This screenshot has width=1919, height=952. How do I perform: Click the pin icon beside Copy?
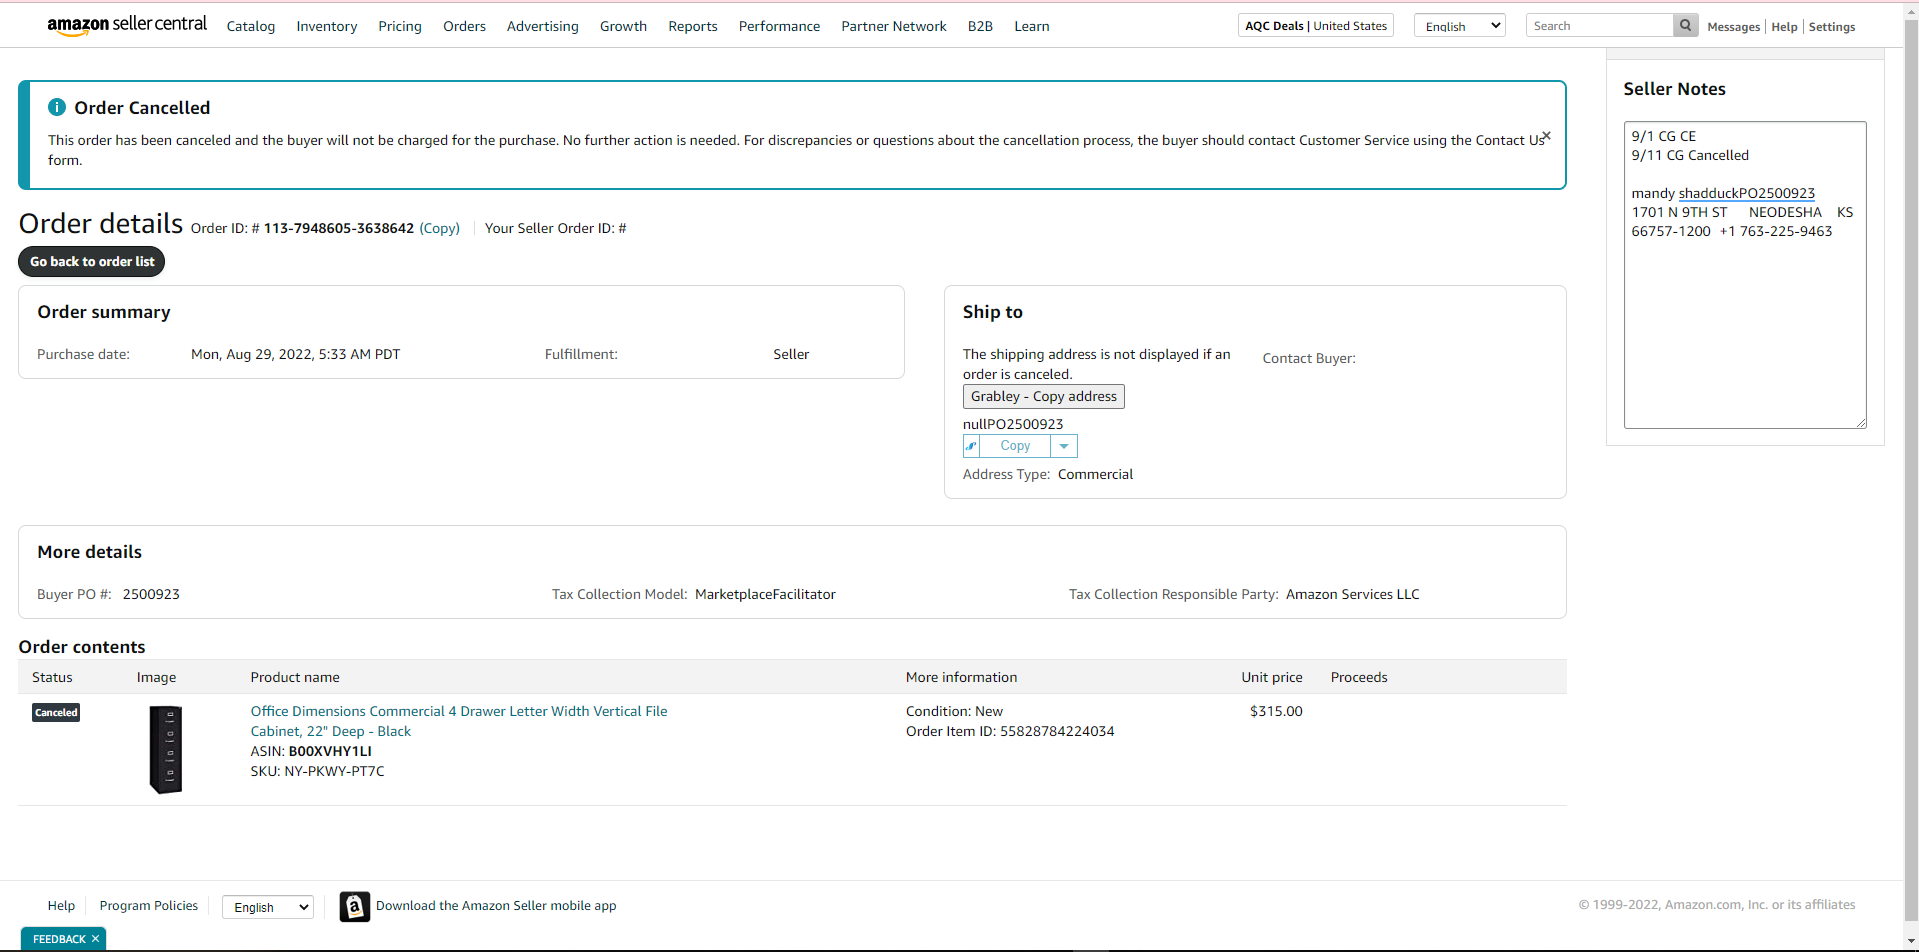971,446
